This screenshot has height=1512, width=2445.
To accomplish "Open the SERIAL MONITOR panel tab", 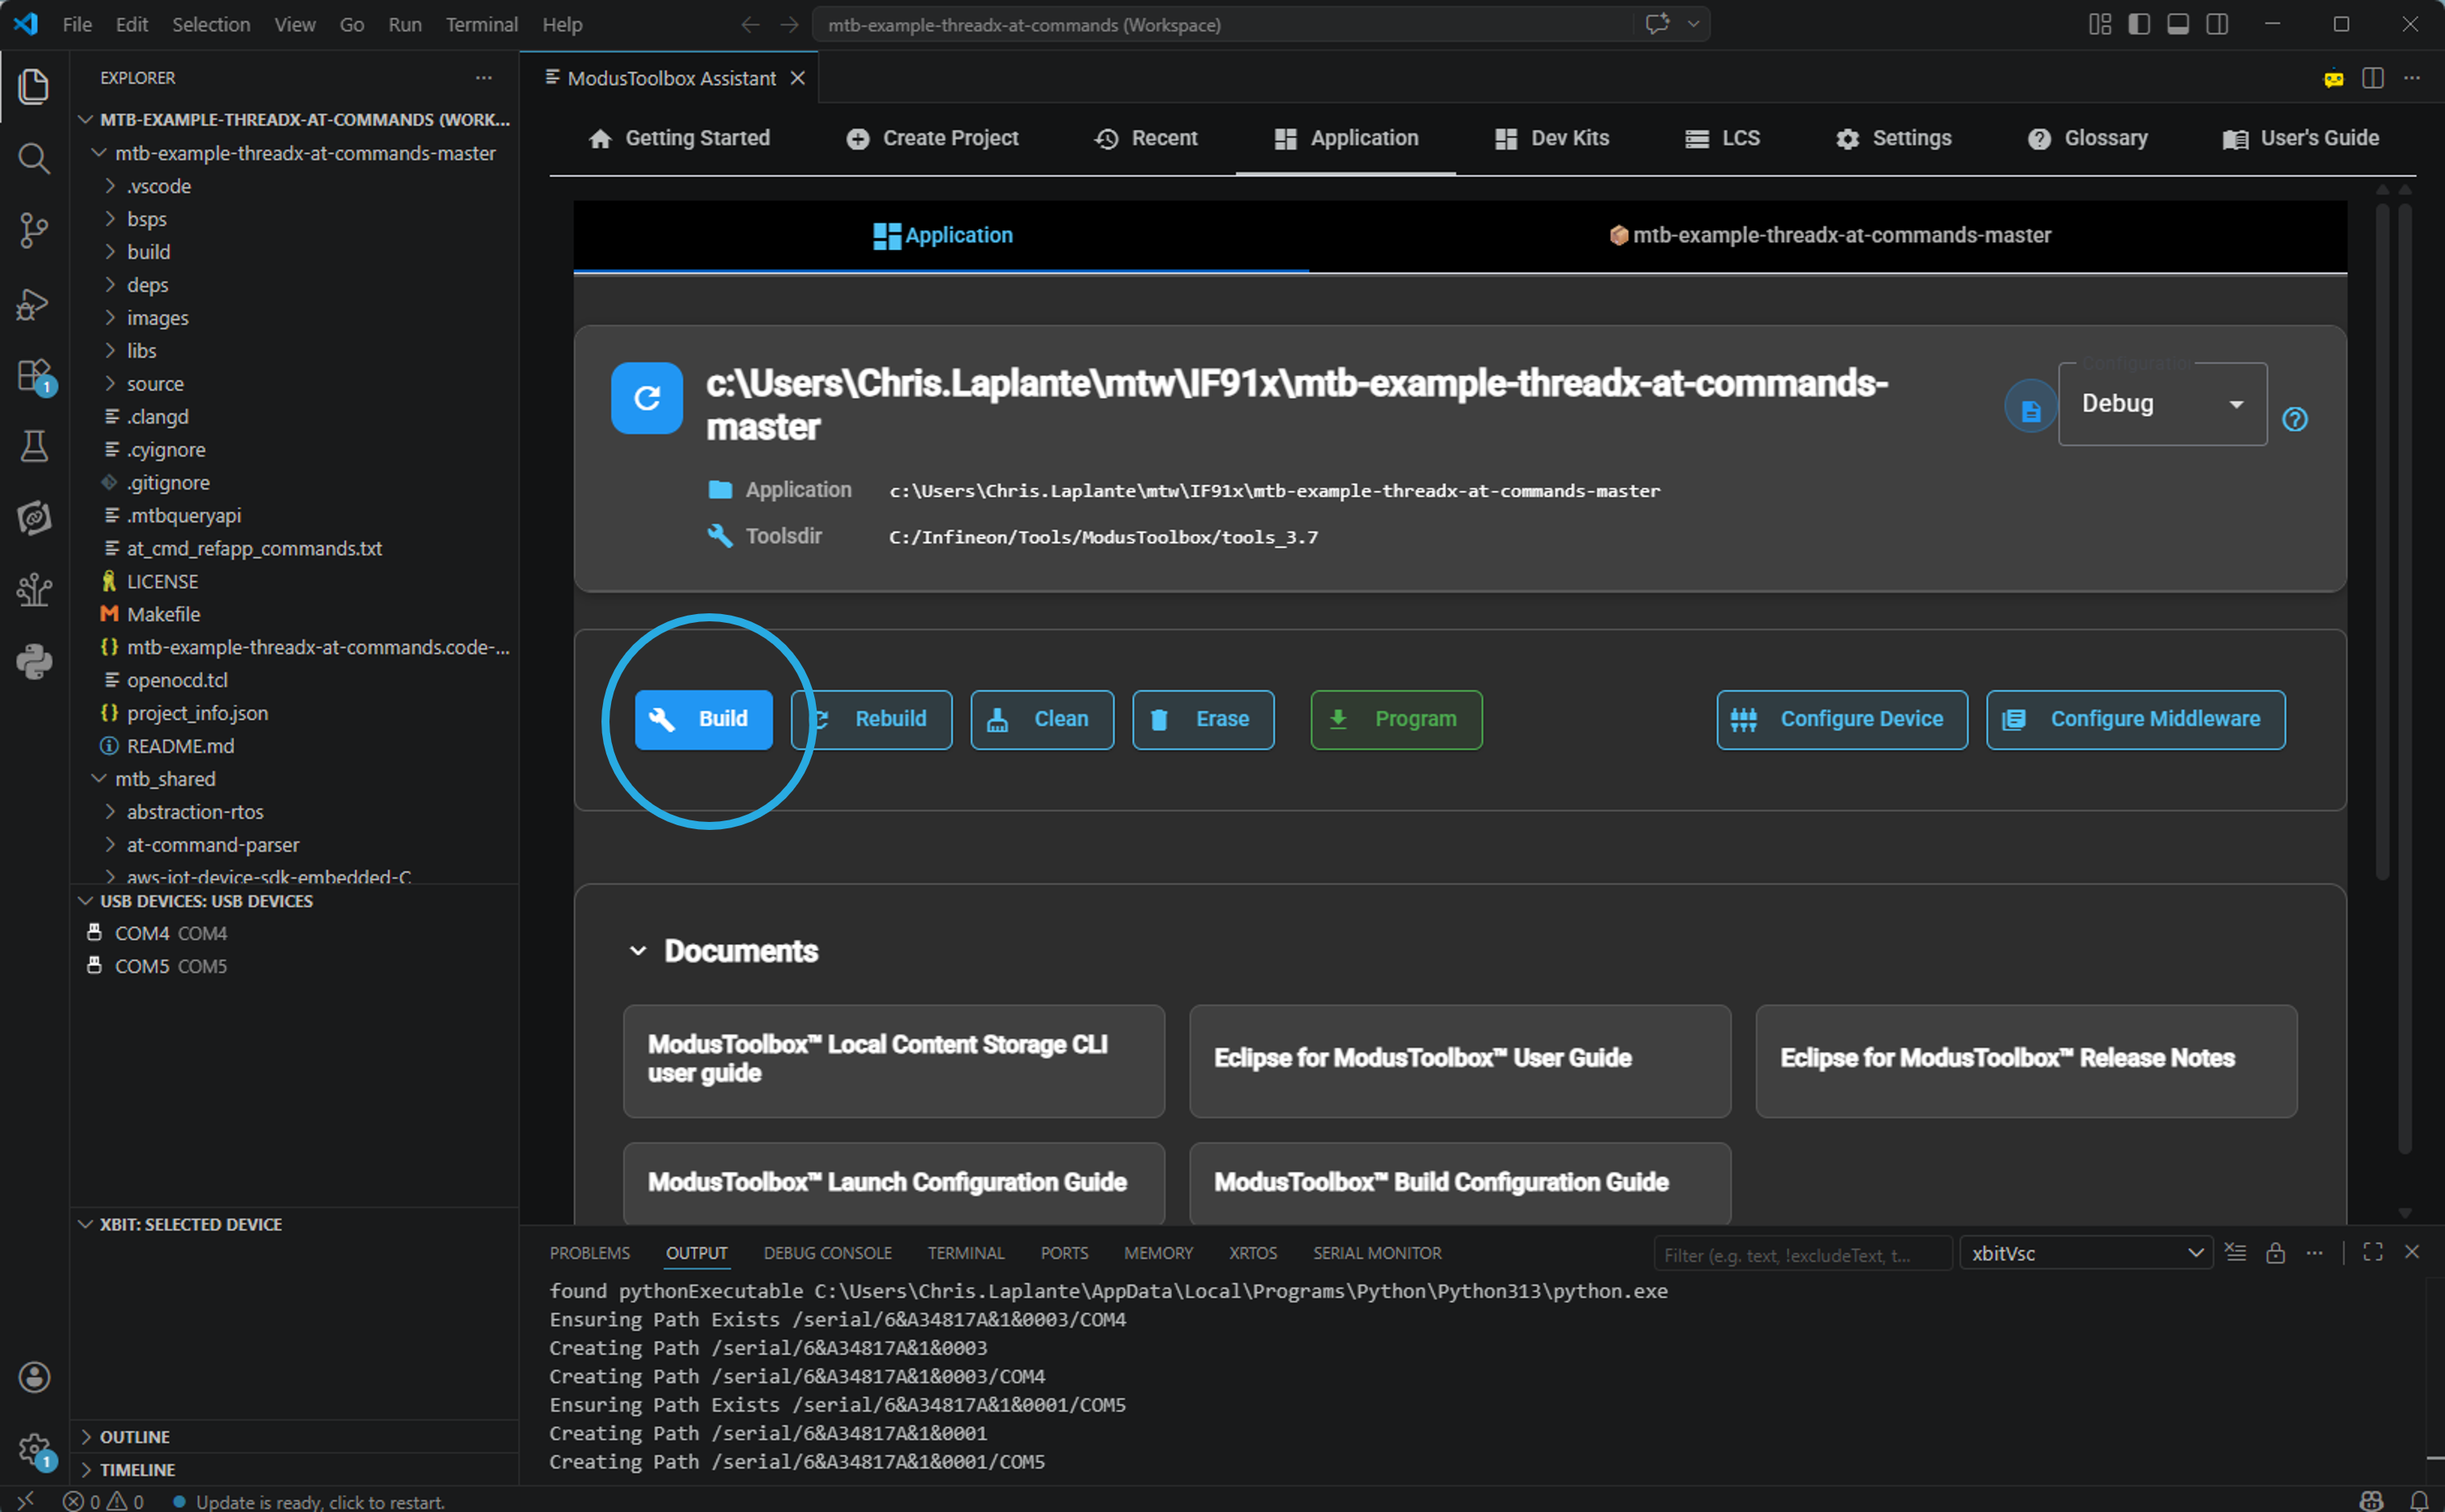I will 1377,1253.
